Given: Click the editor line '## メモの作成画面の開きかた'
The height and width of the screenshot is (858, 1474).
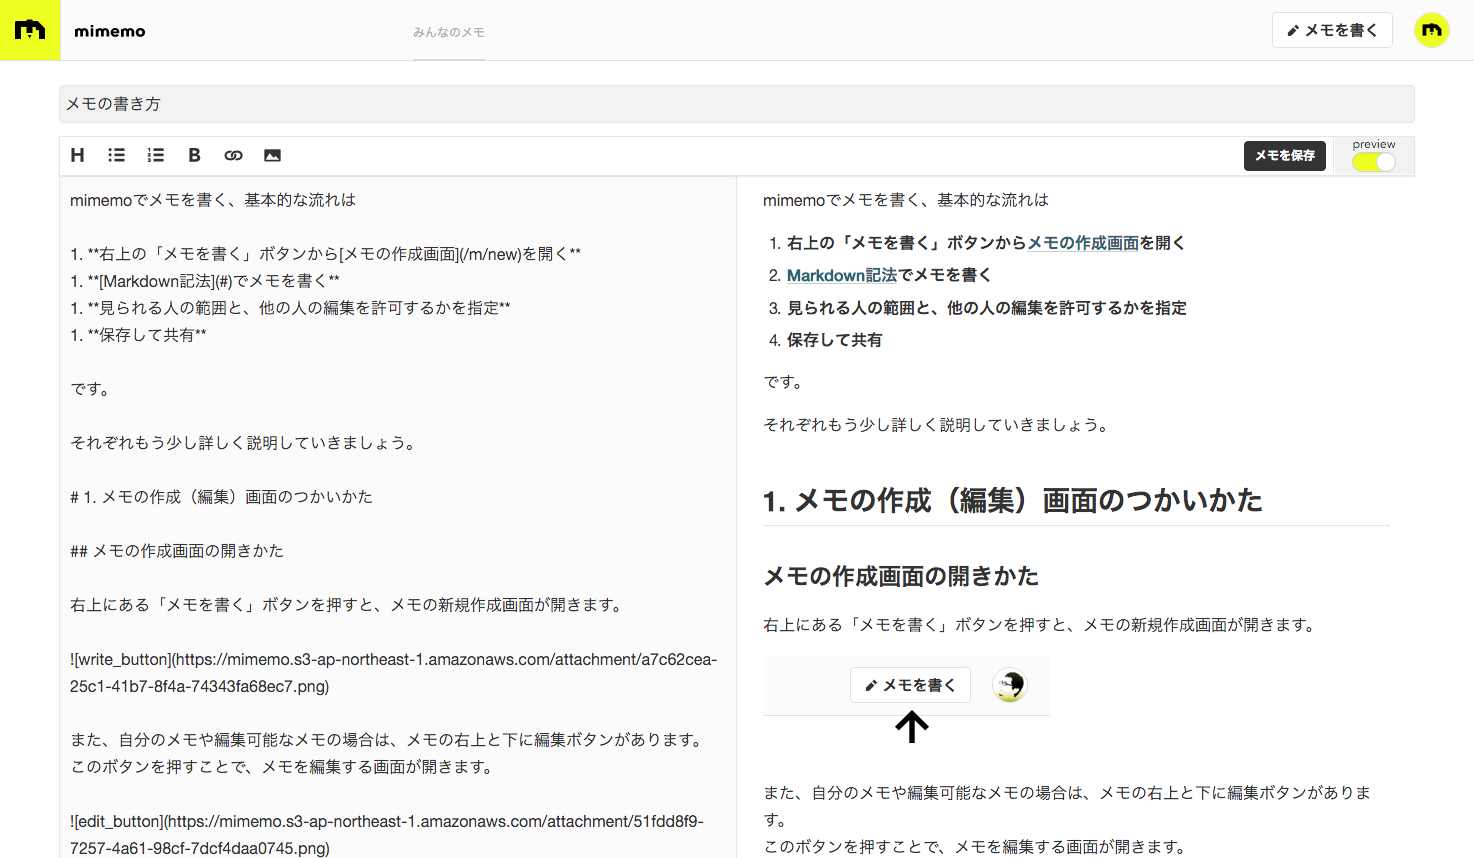Looking at the screenshot, I should [177, 551].
